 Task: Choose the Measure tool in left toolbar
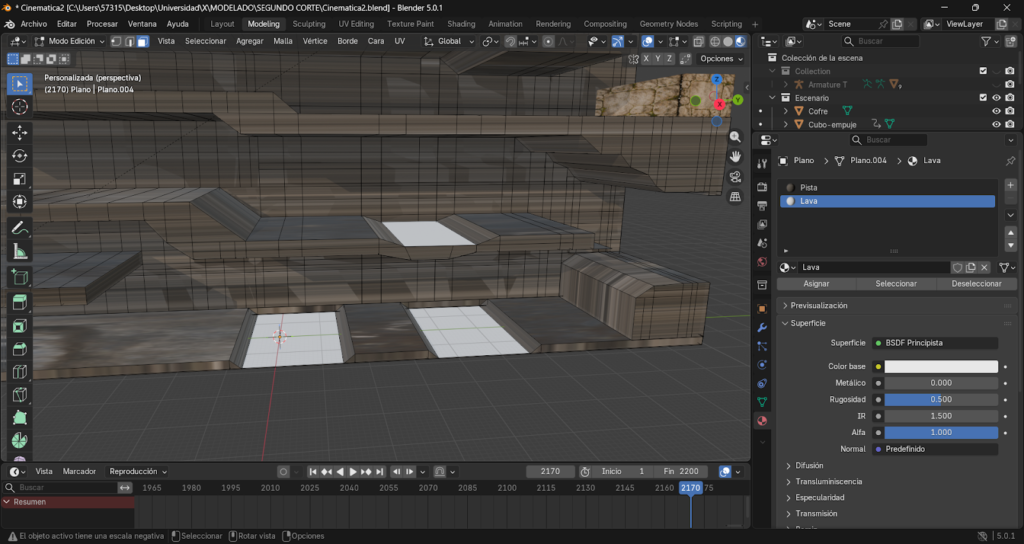pyautogui.click(x=20, y=251)
